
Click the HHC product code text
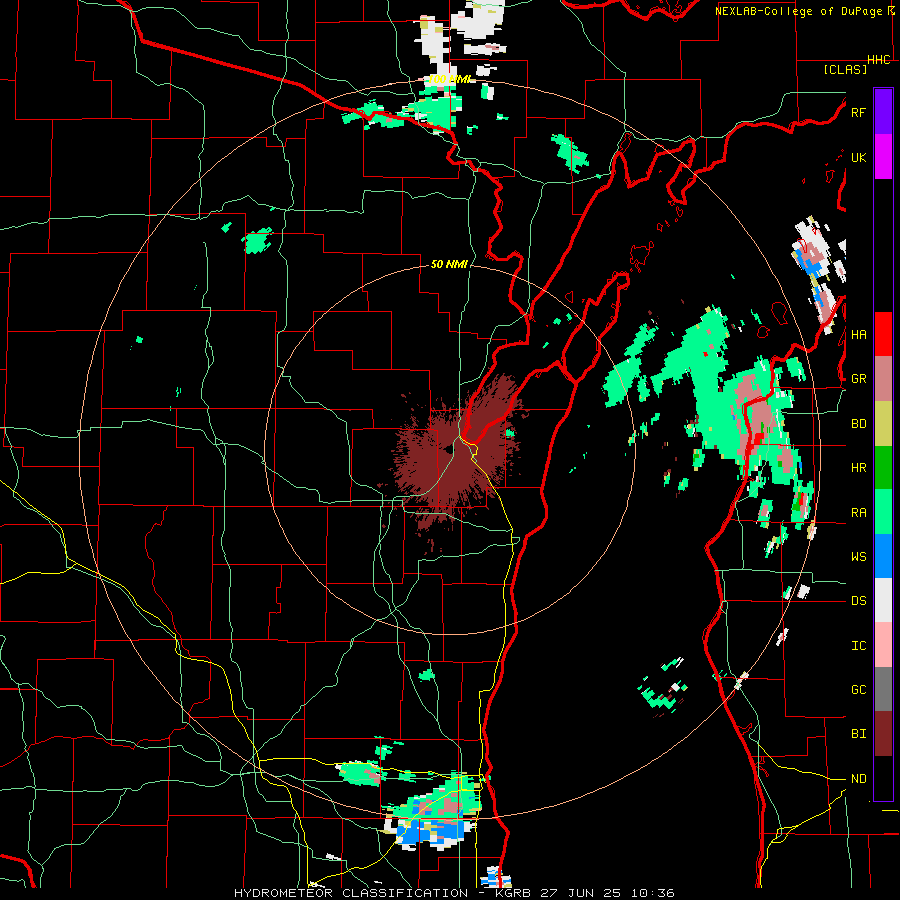[879, 60]
